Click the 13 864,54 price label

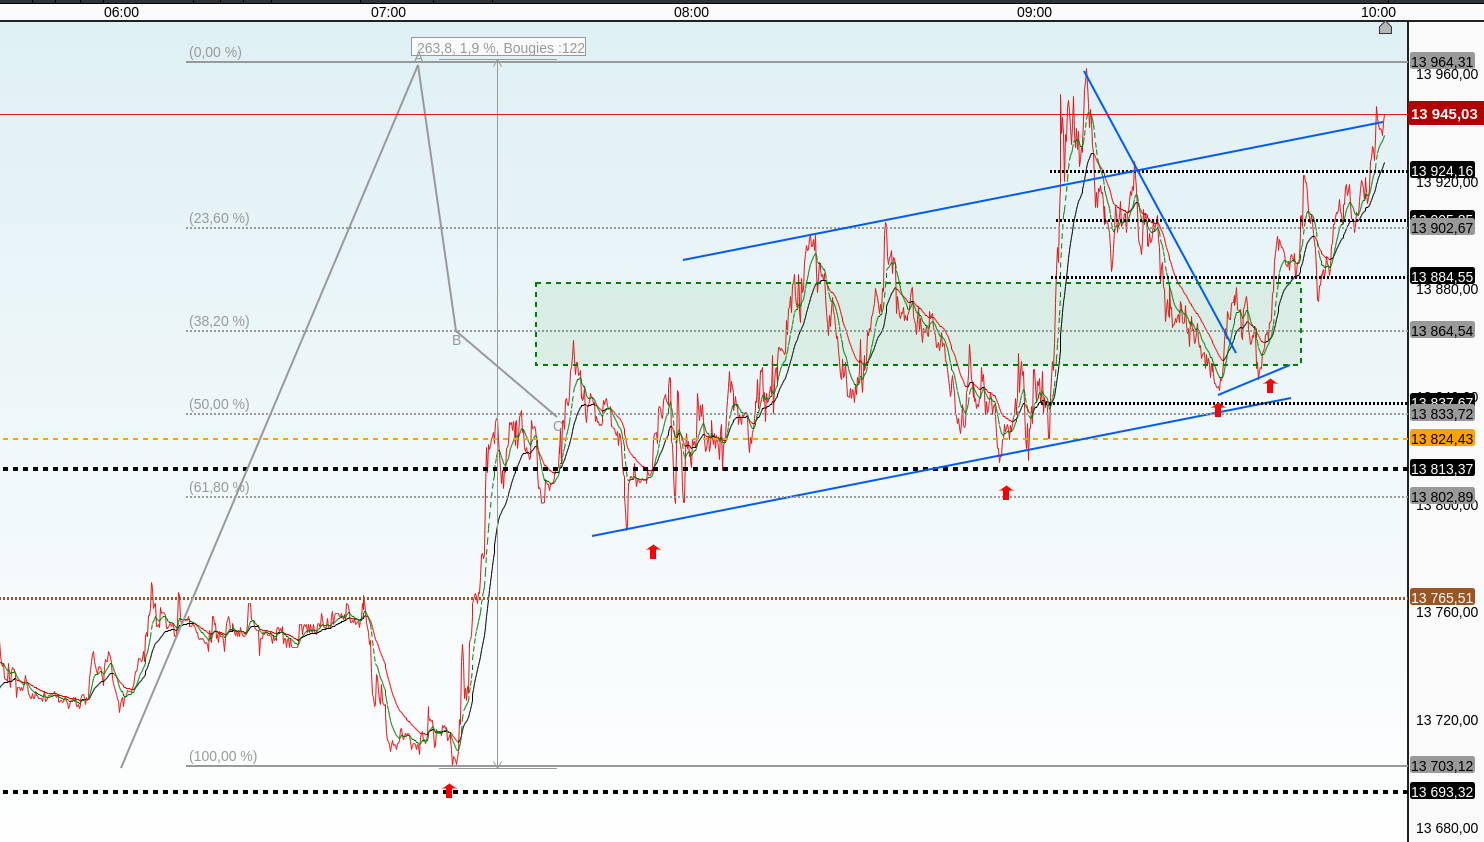[x=1442, y=331]
